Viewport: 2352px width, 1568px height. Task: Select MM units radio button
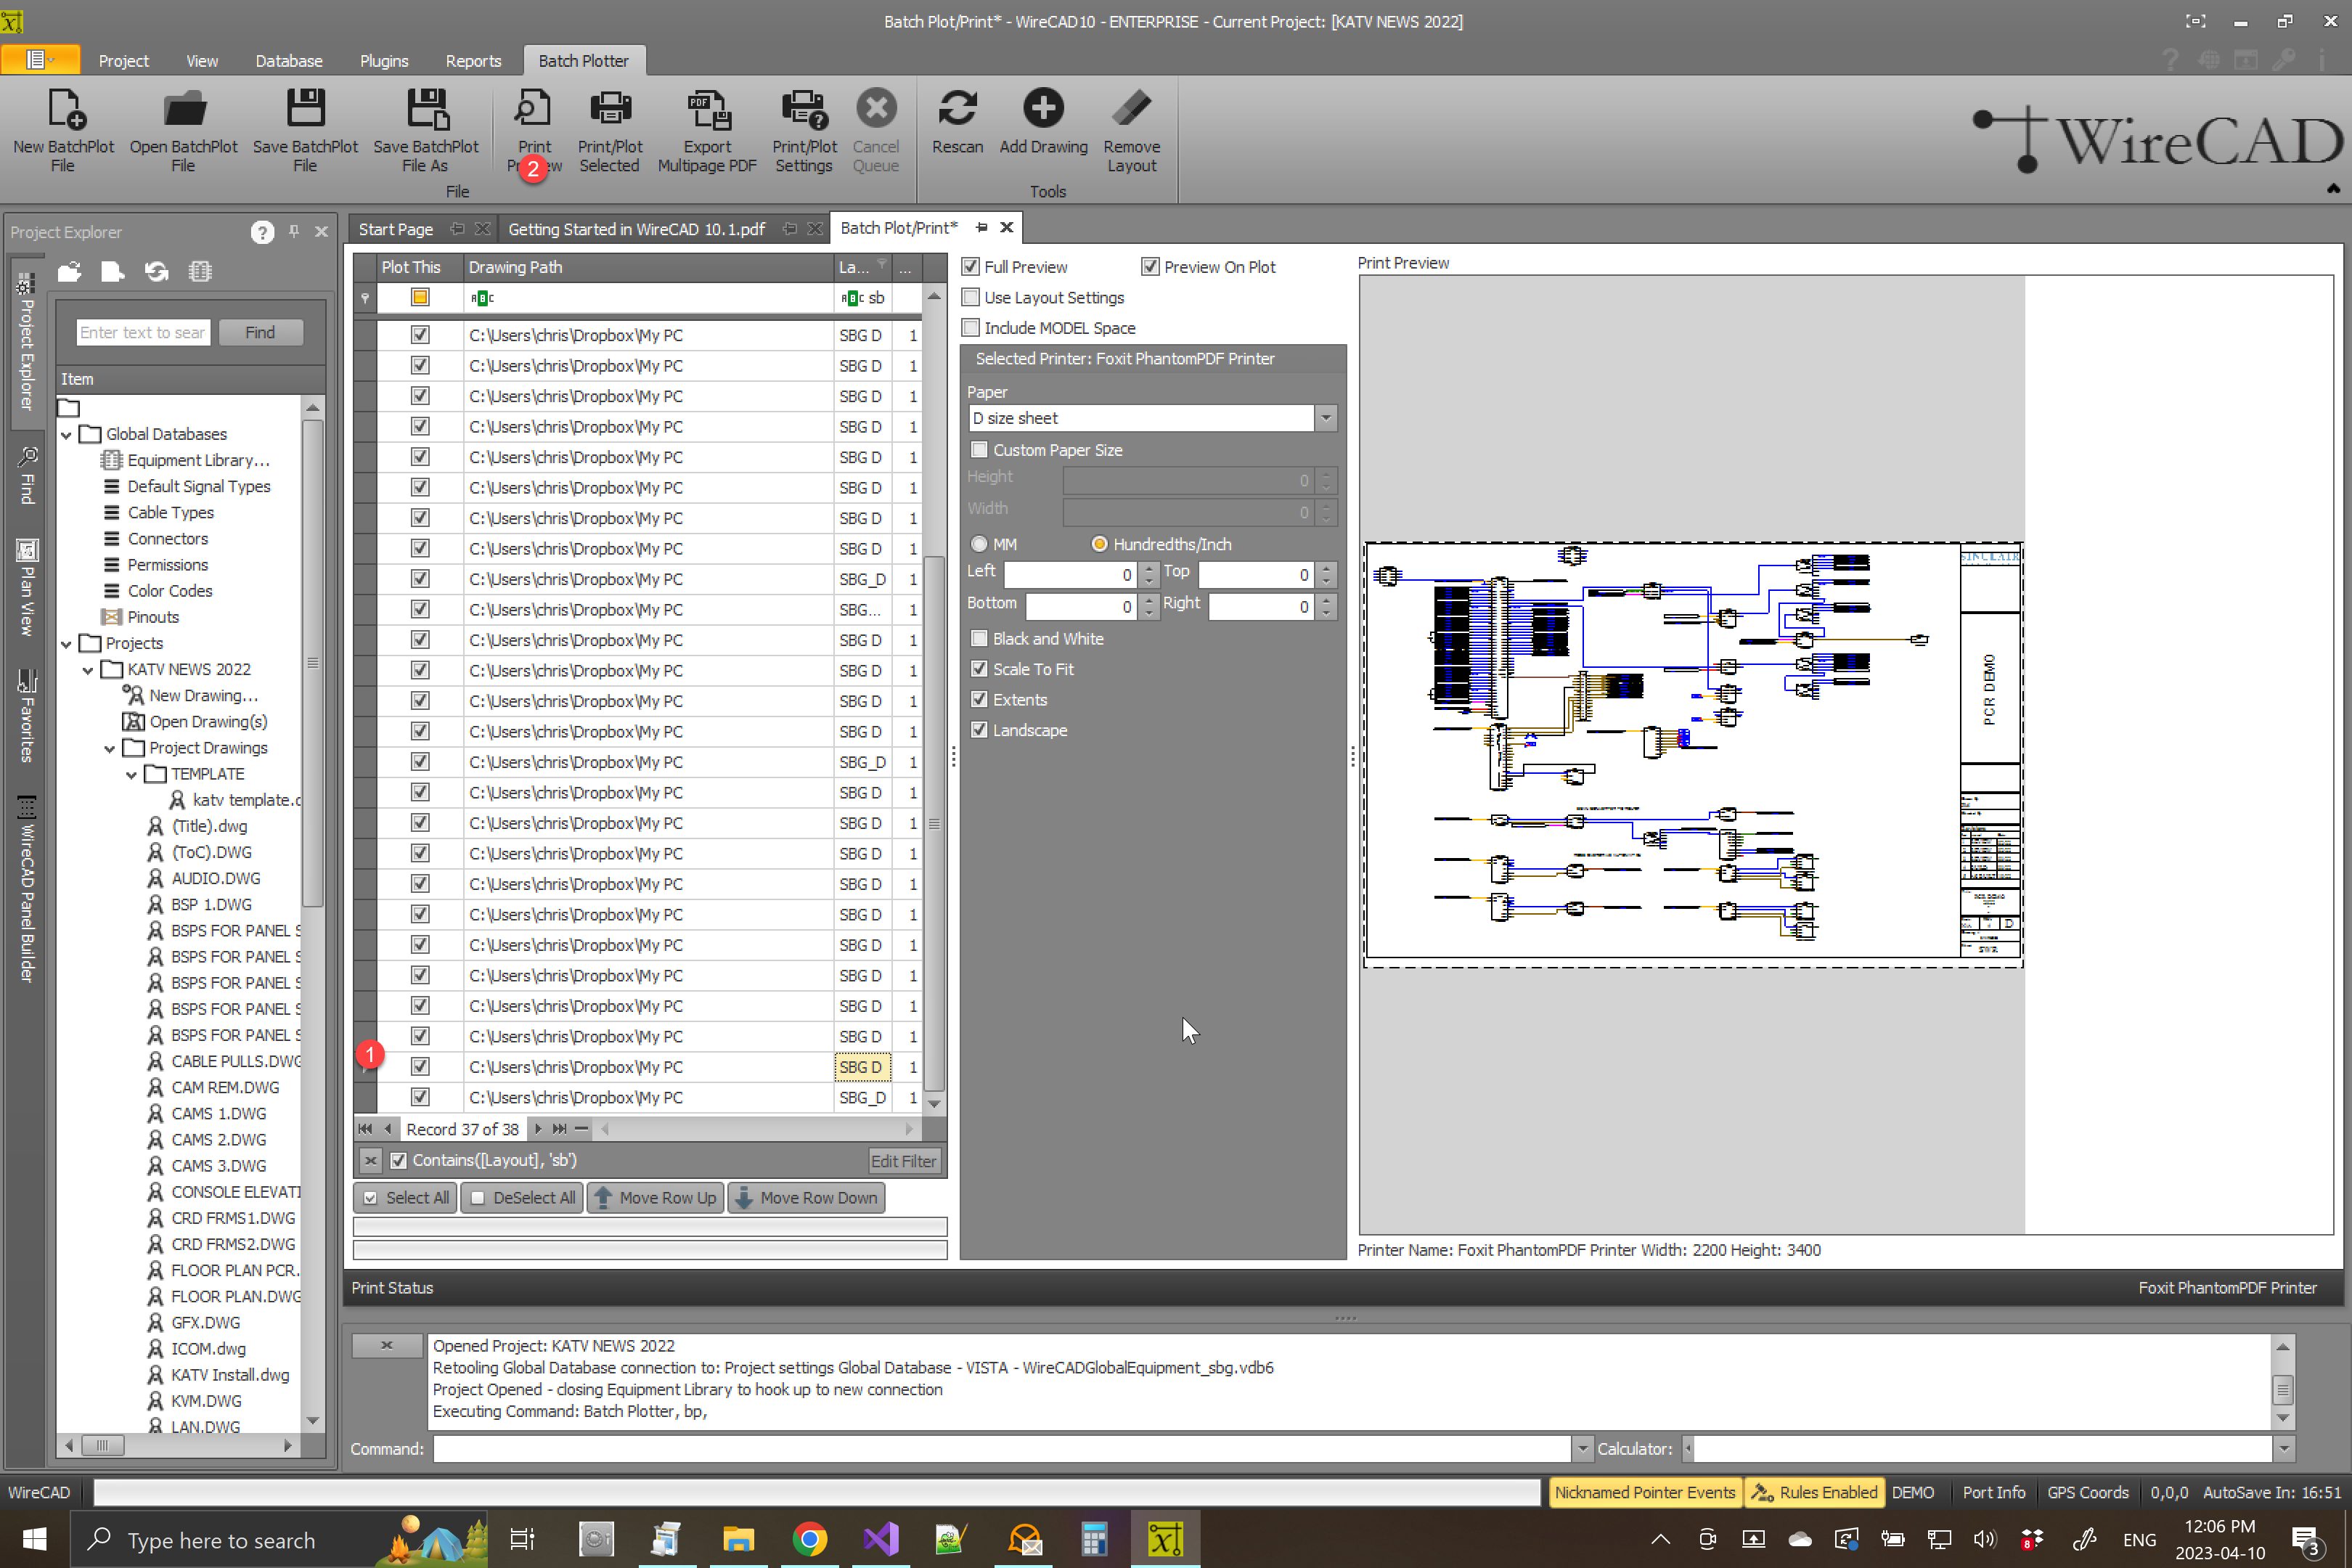tap(979, 544)
